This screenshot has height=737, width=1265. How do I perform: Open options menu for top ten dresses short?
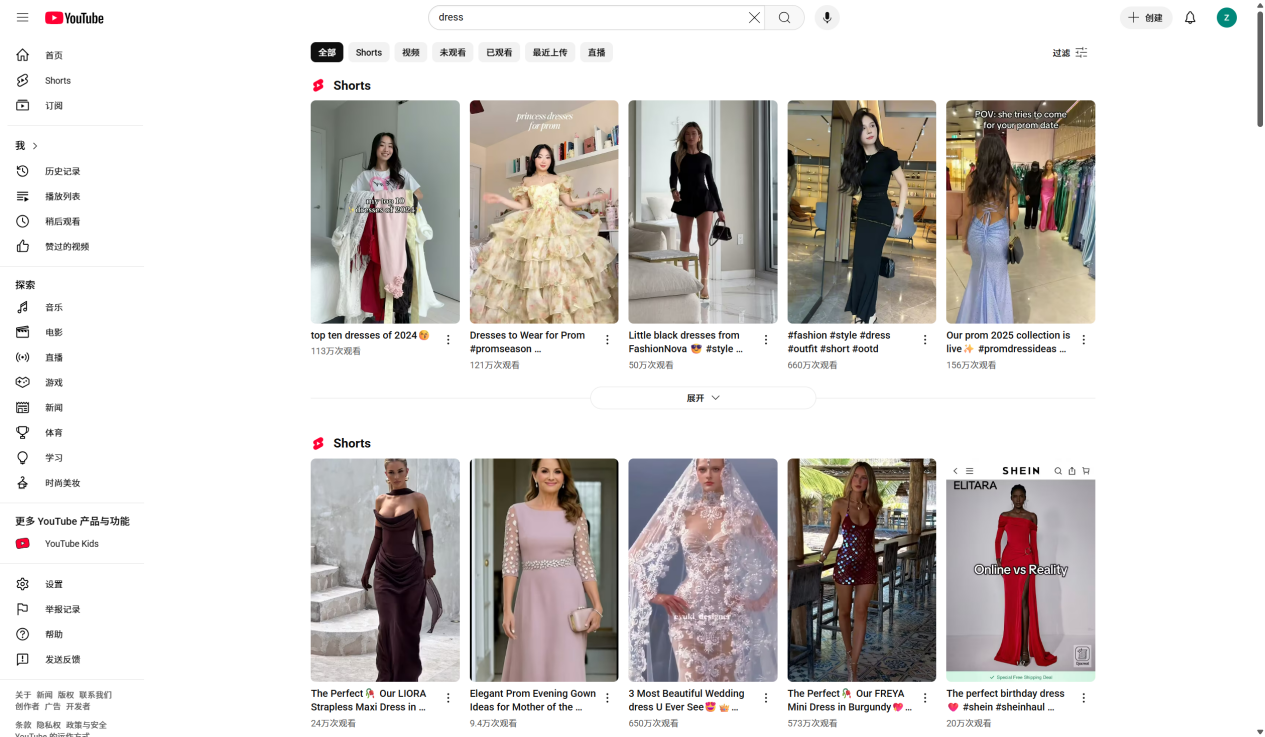[x=448, y=340]
